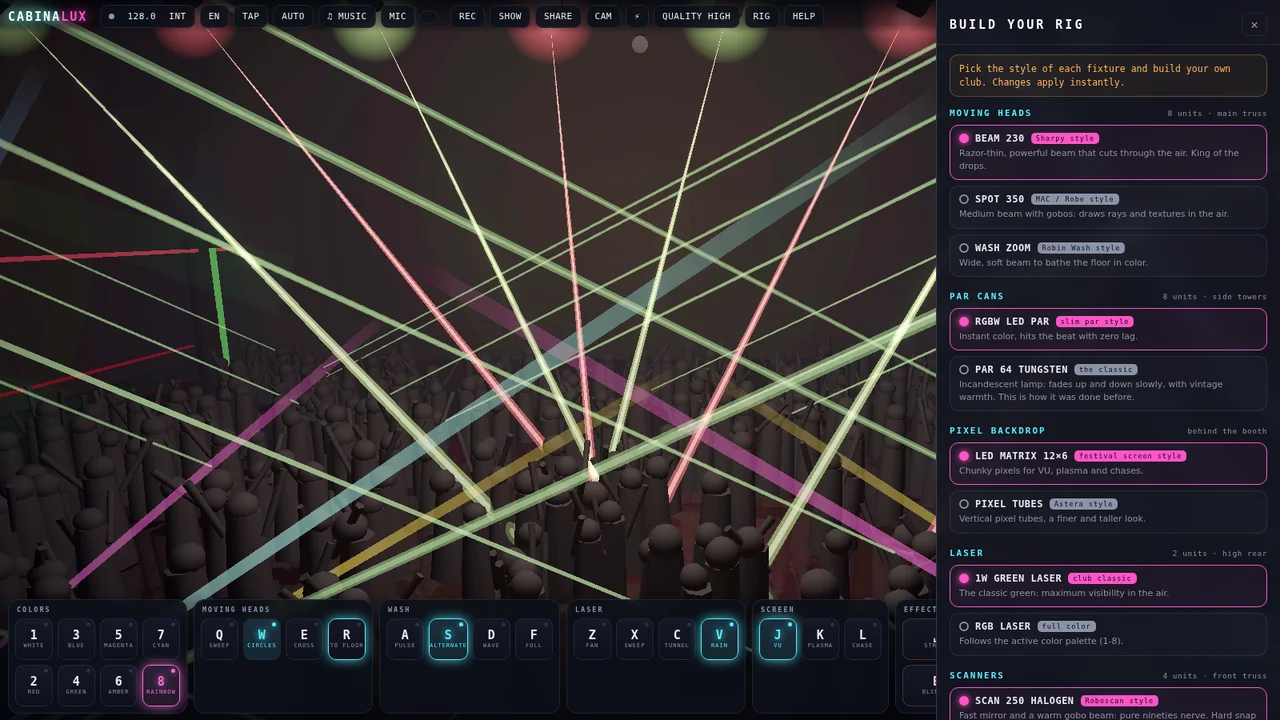The width and height of the screenshot is (1280, 720).
Task: Select the SPOT 350 moving head
Action: [1108, 206]
